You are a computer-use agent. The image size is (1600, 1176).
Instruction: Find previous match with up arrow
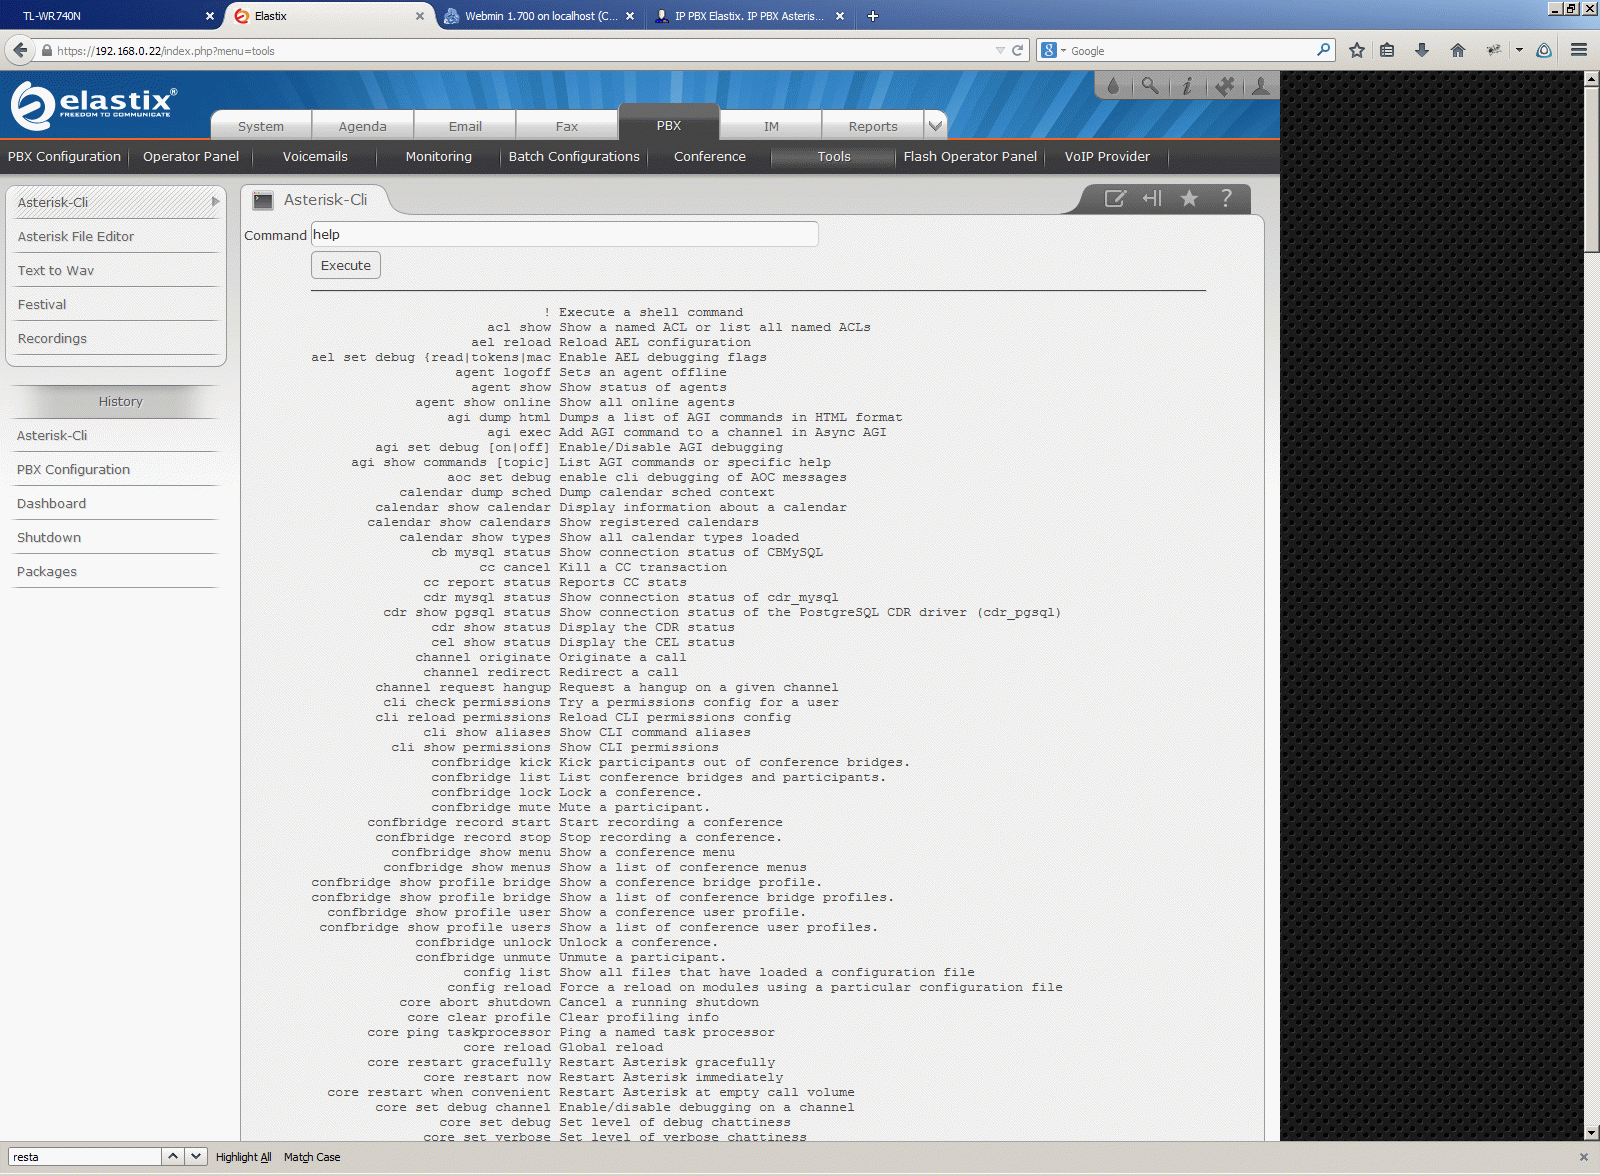[173, 1156]
